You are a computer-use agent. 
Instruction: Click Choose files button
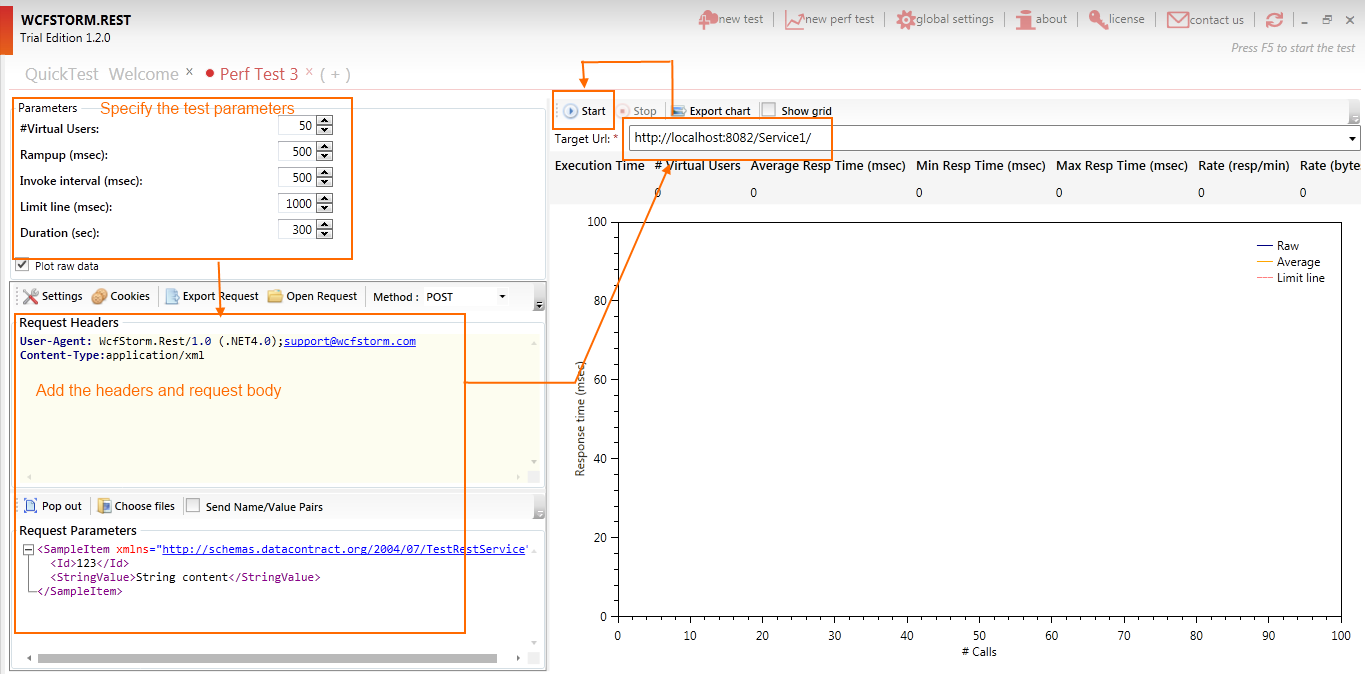(x=136, y=506)
